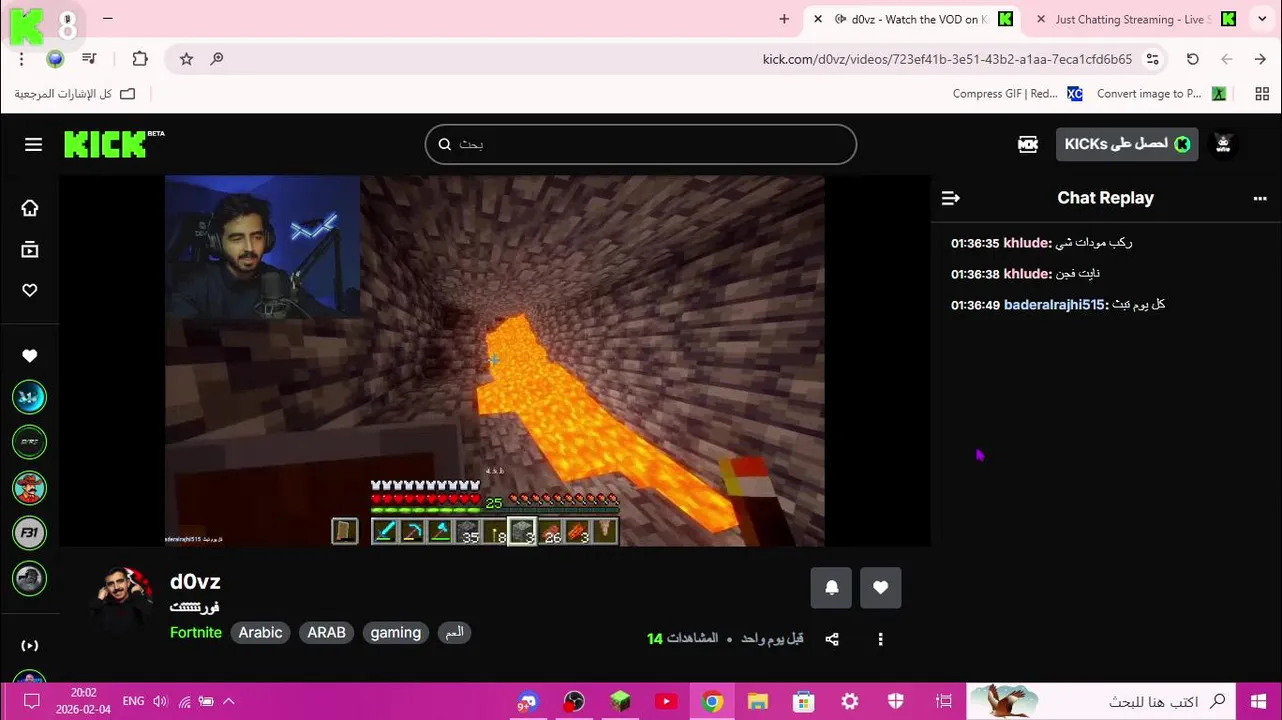Viewport: 1282px width, 720px height.
Task: Follow d0vz with the heart button
Action: [880, 588]
